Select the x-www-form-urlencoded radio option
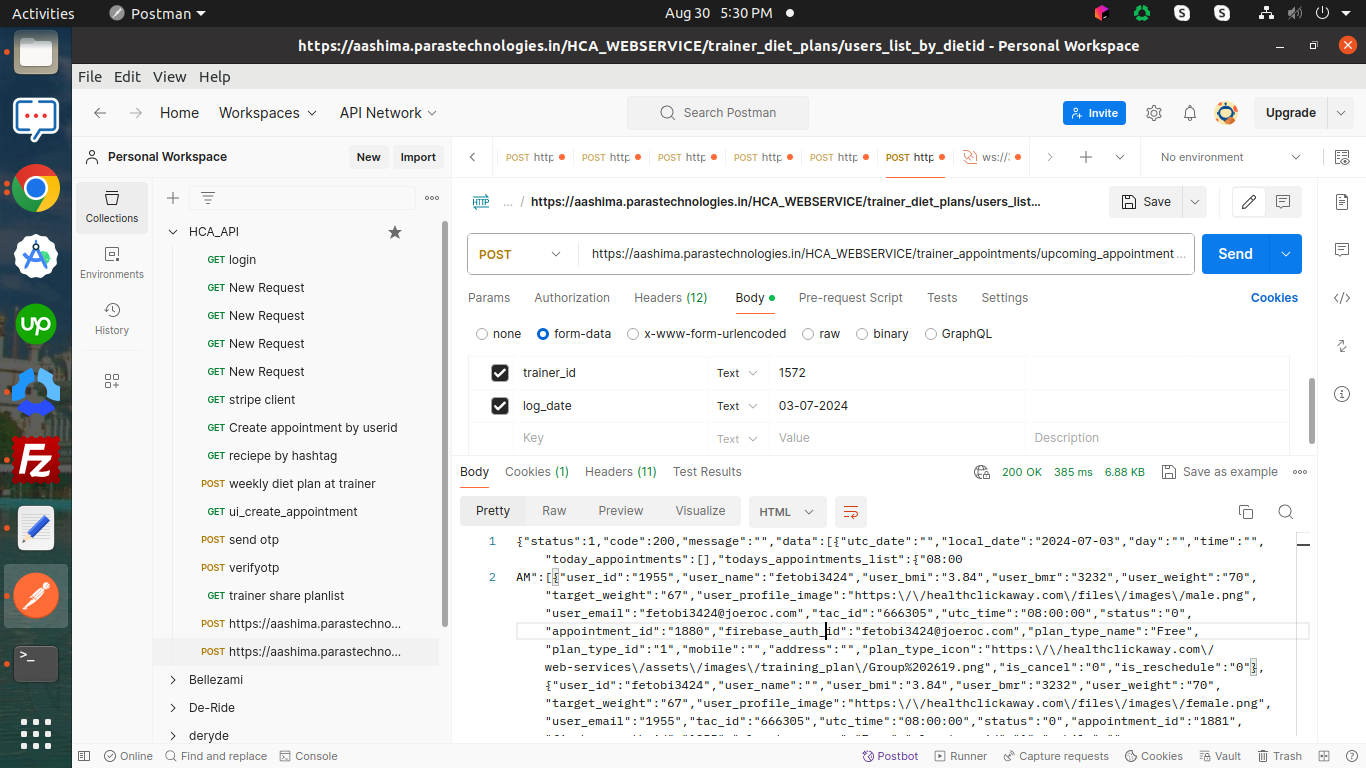The image size is (1366, 768). pos(633,334)
